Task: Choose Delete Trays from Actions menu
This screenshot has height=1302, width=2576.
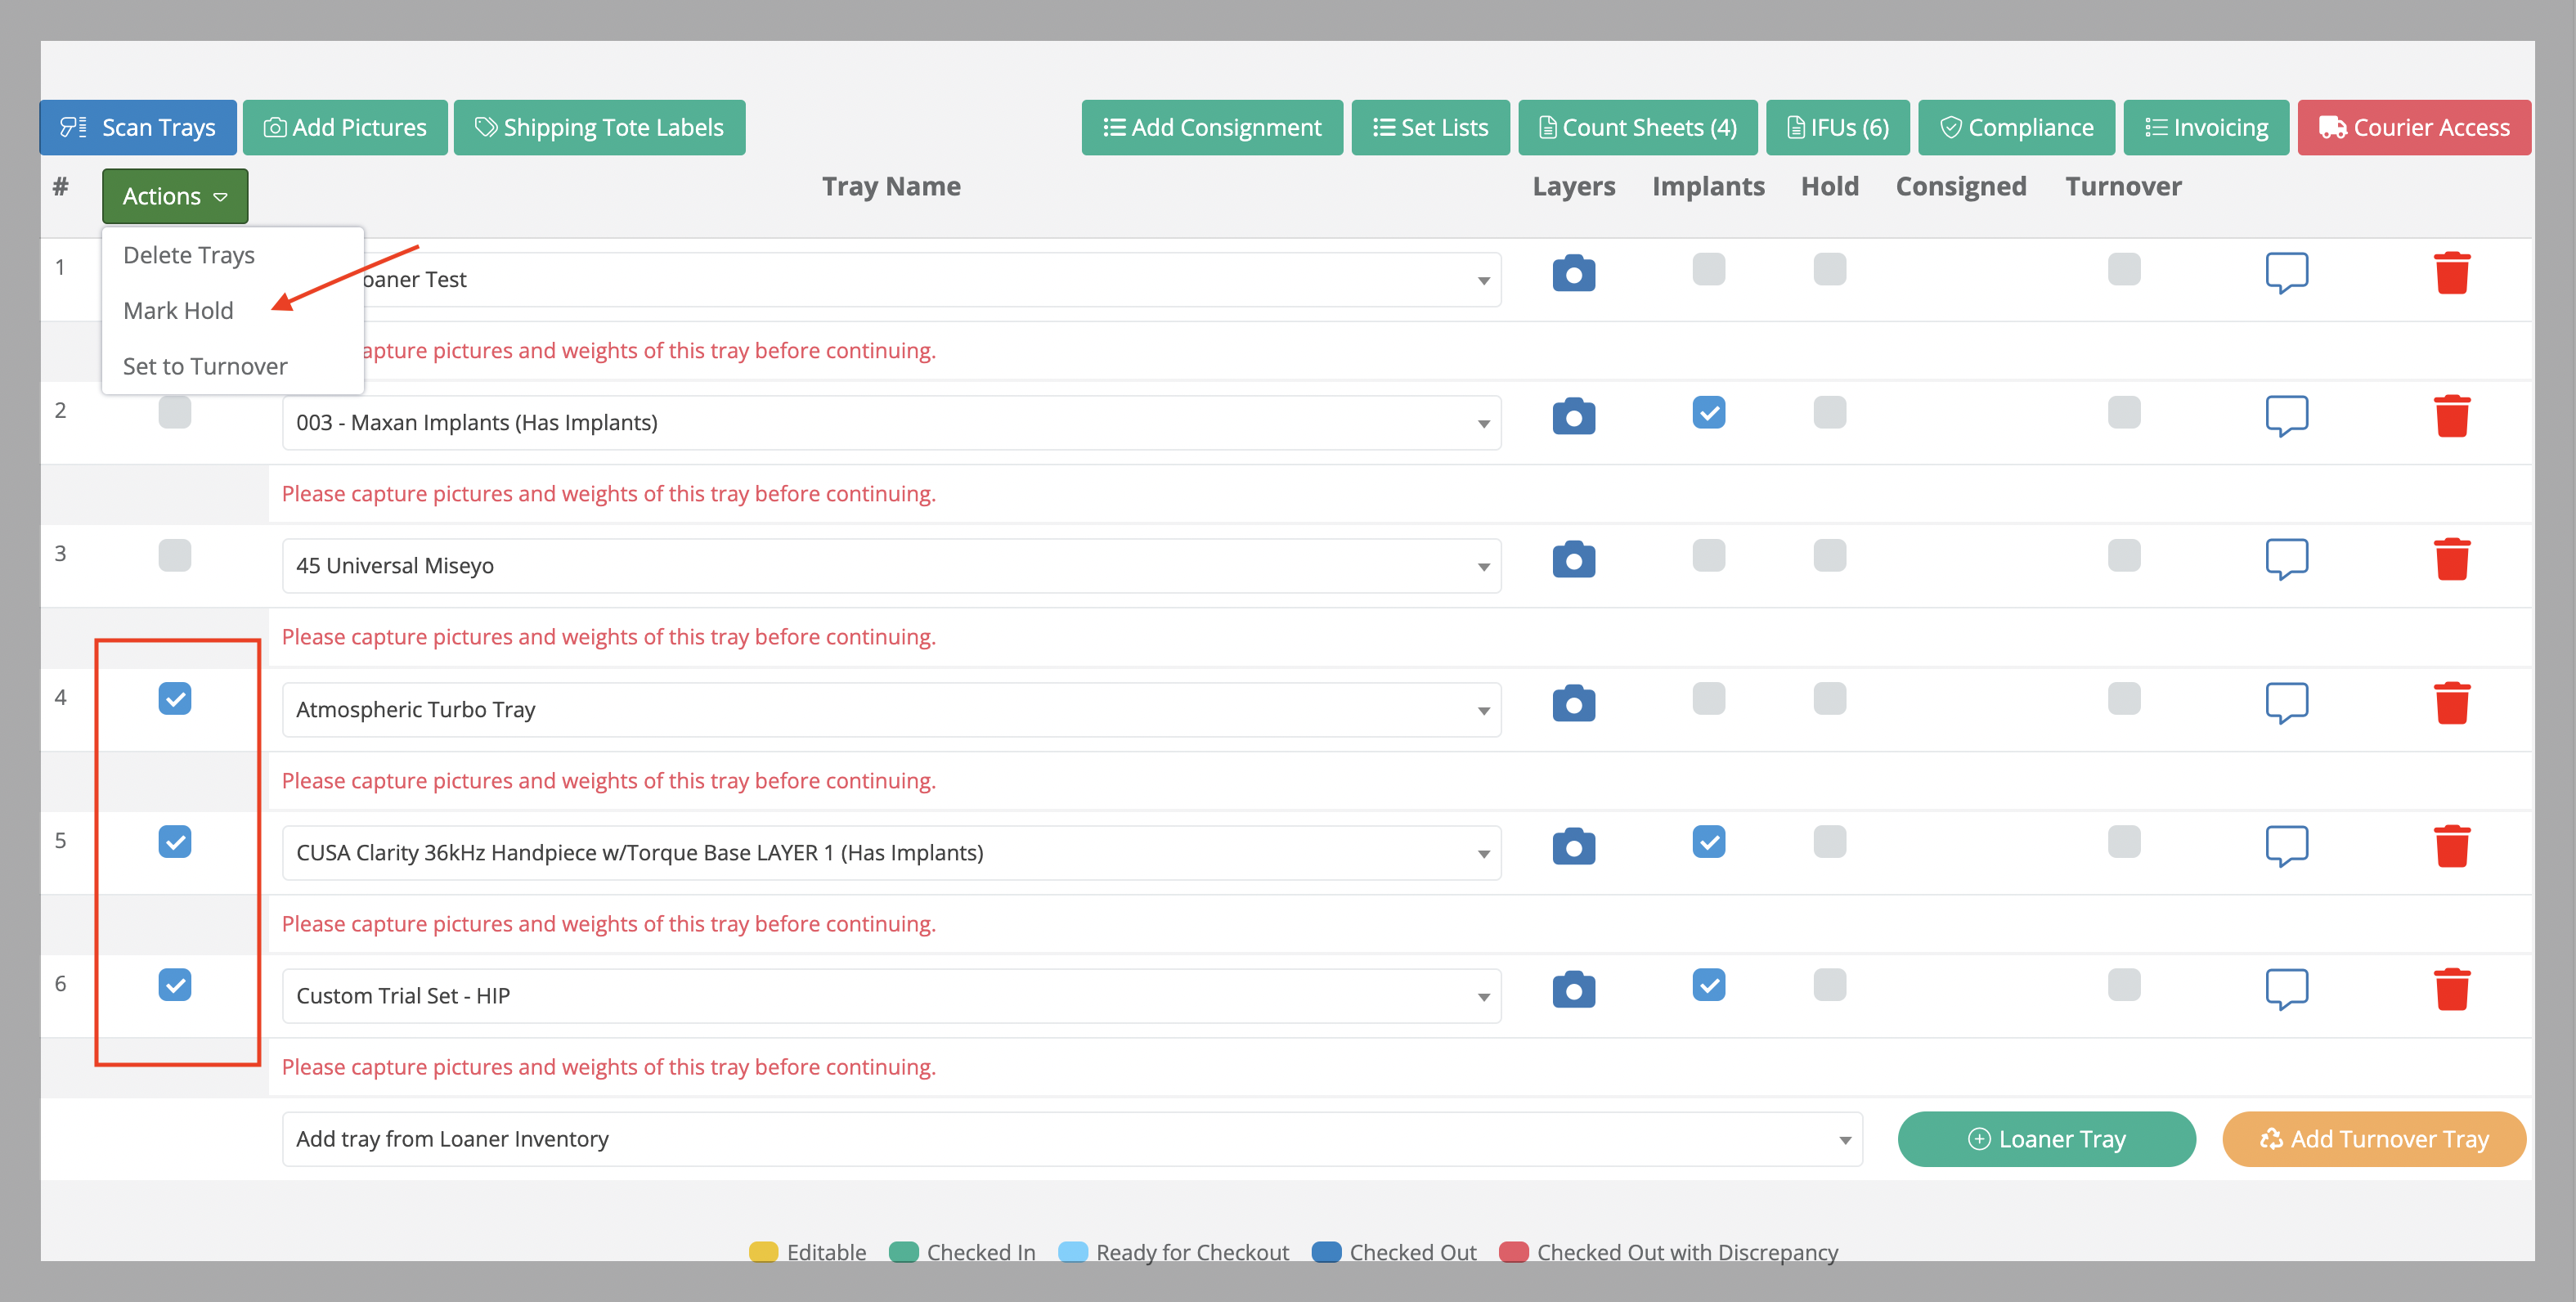Action: [x=189, y=255]
